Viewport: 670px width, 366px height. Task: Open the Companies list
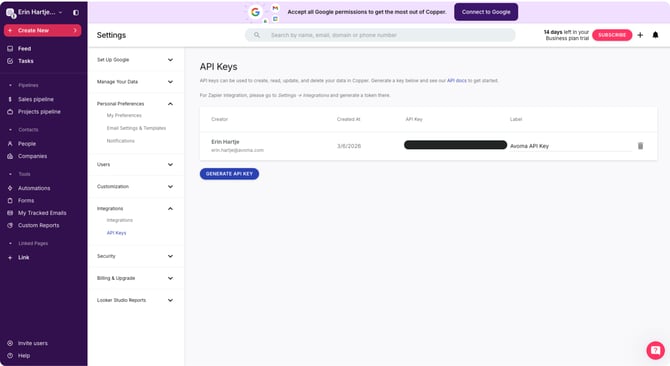(x=32, y=156)
